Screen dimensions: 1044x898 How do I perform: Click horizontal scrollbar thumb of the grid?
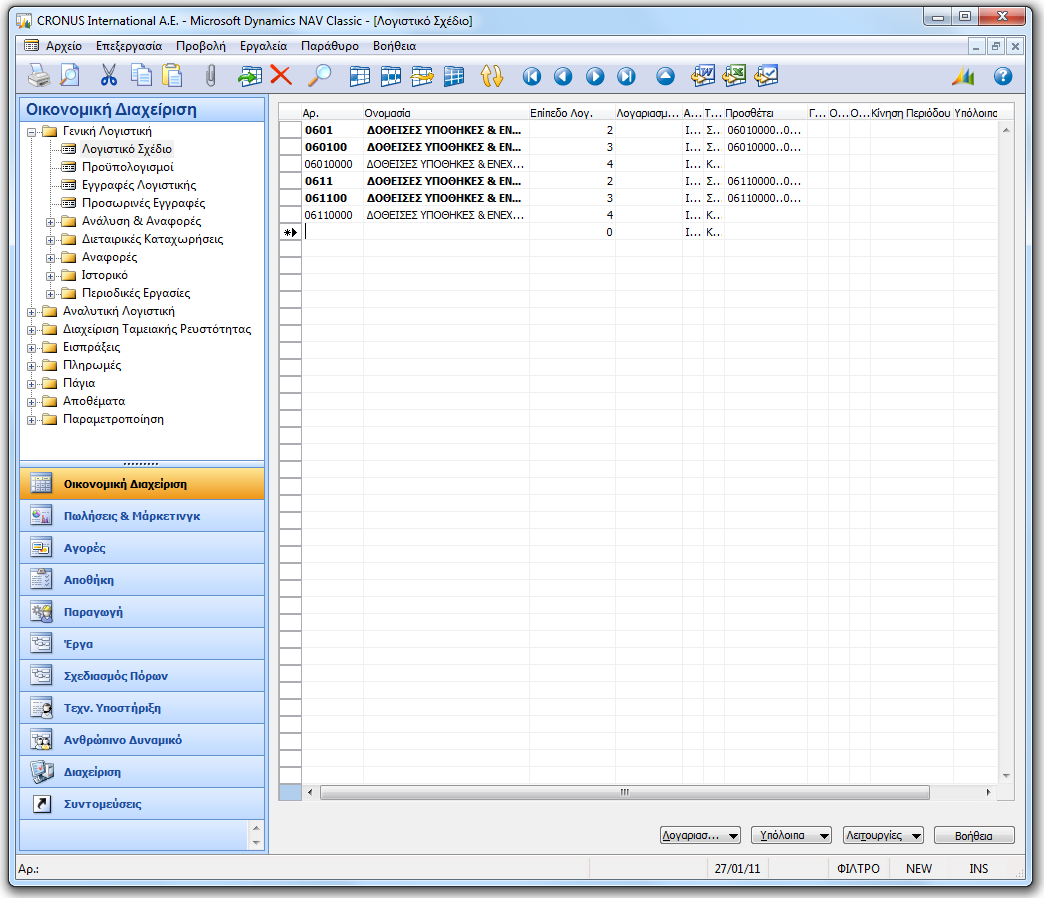(x=625, y=792)
